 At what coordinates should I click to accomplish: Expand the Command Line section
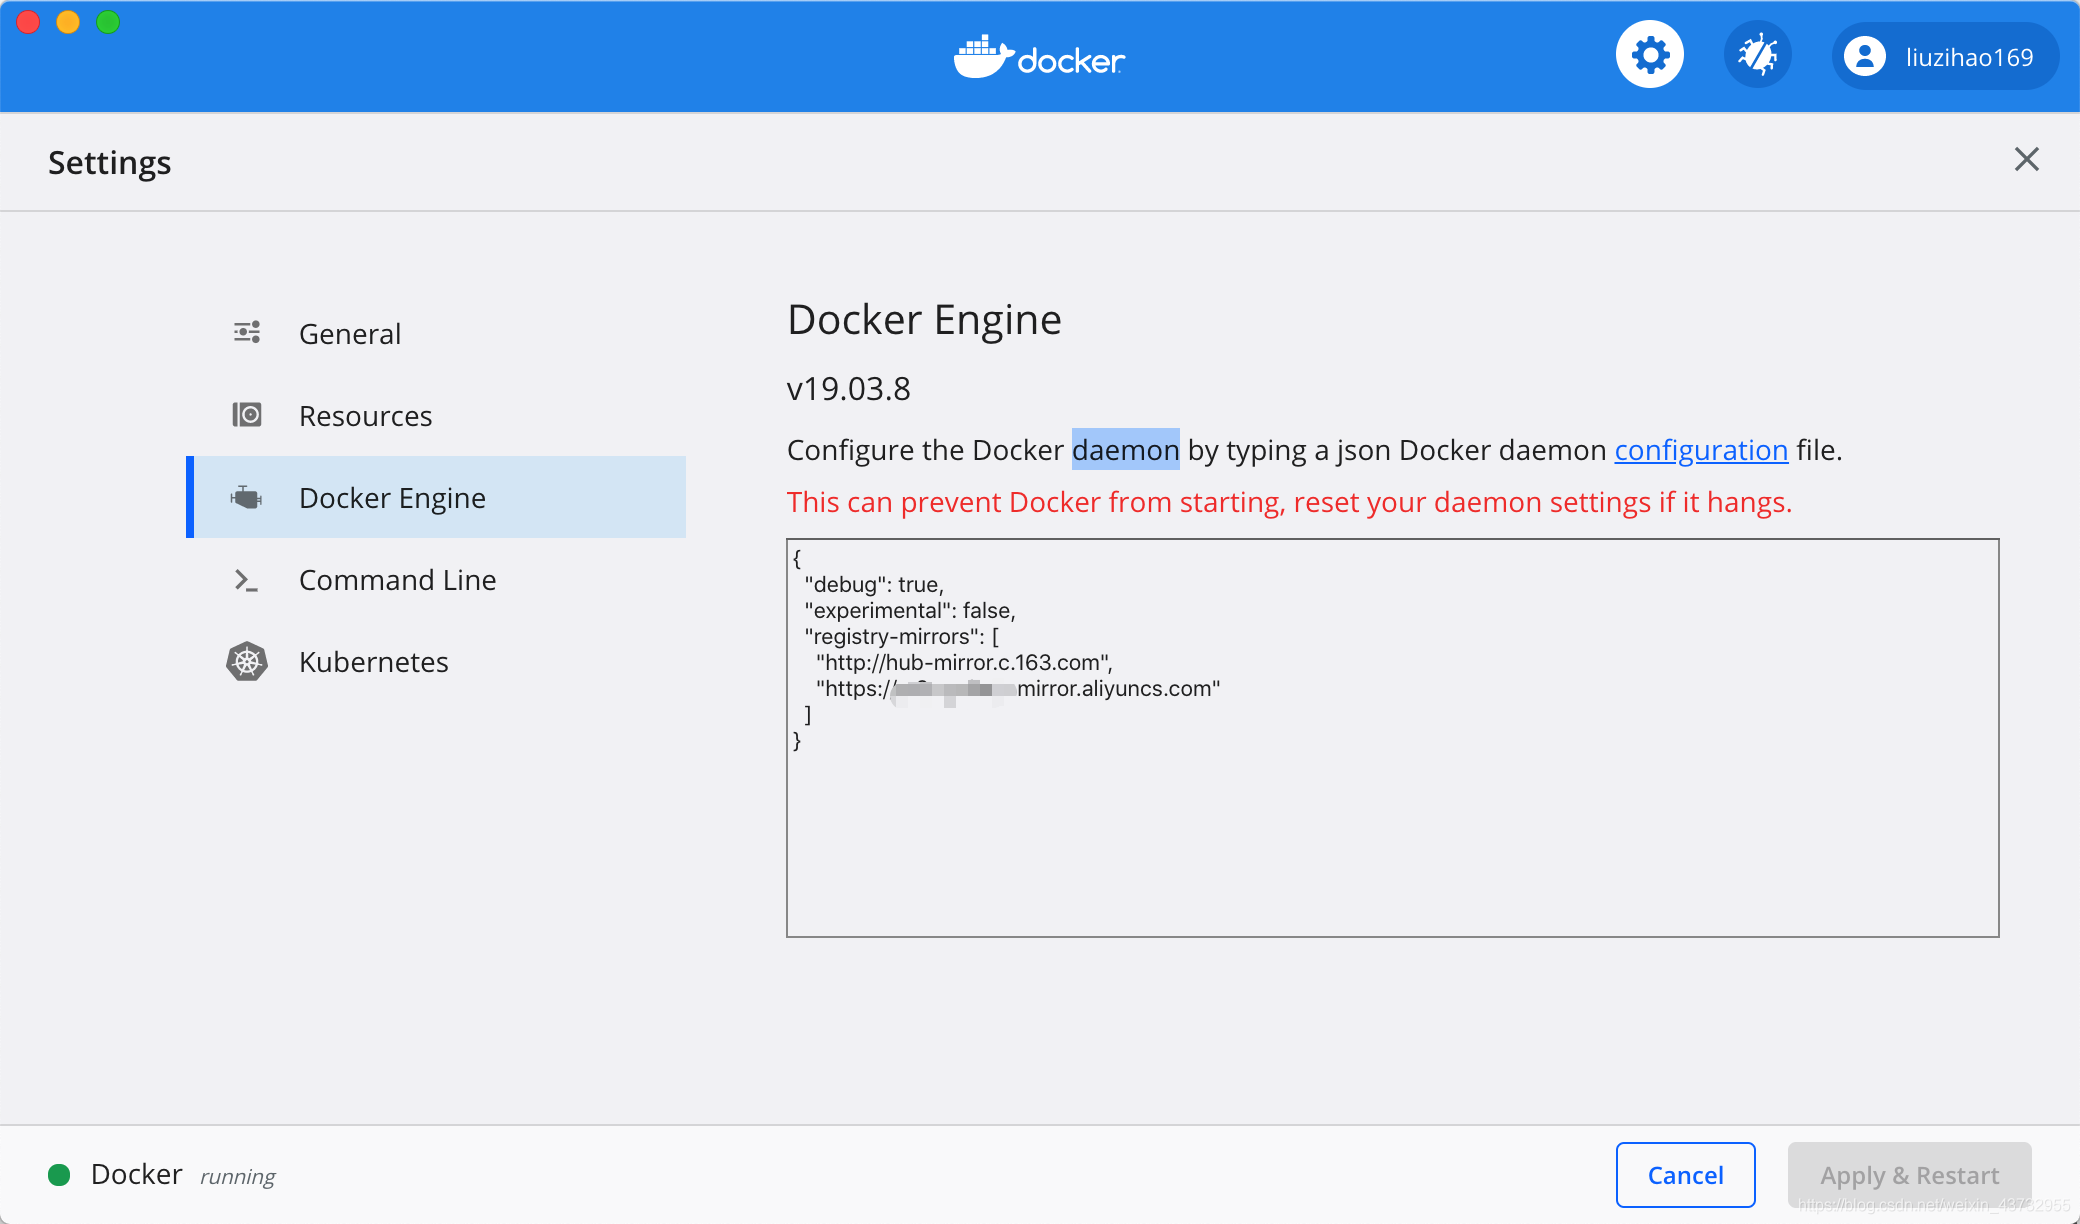(x=396, y=578)
